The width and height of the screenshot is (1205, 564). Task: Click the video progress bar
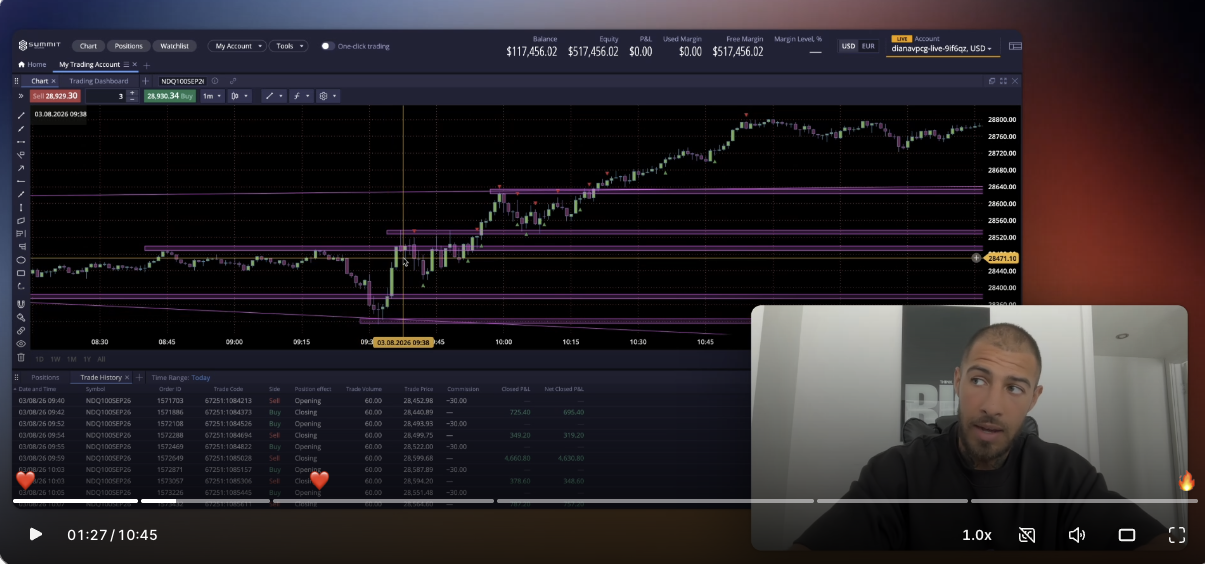[604, 501]
